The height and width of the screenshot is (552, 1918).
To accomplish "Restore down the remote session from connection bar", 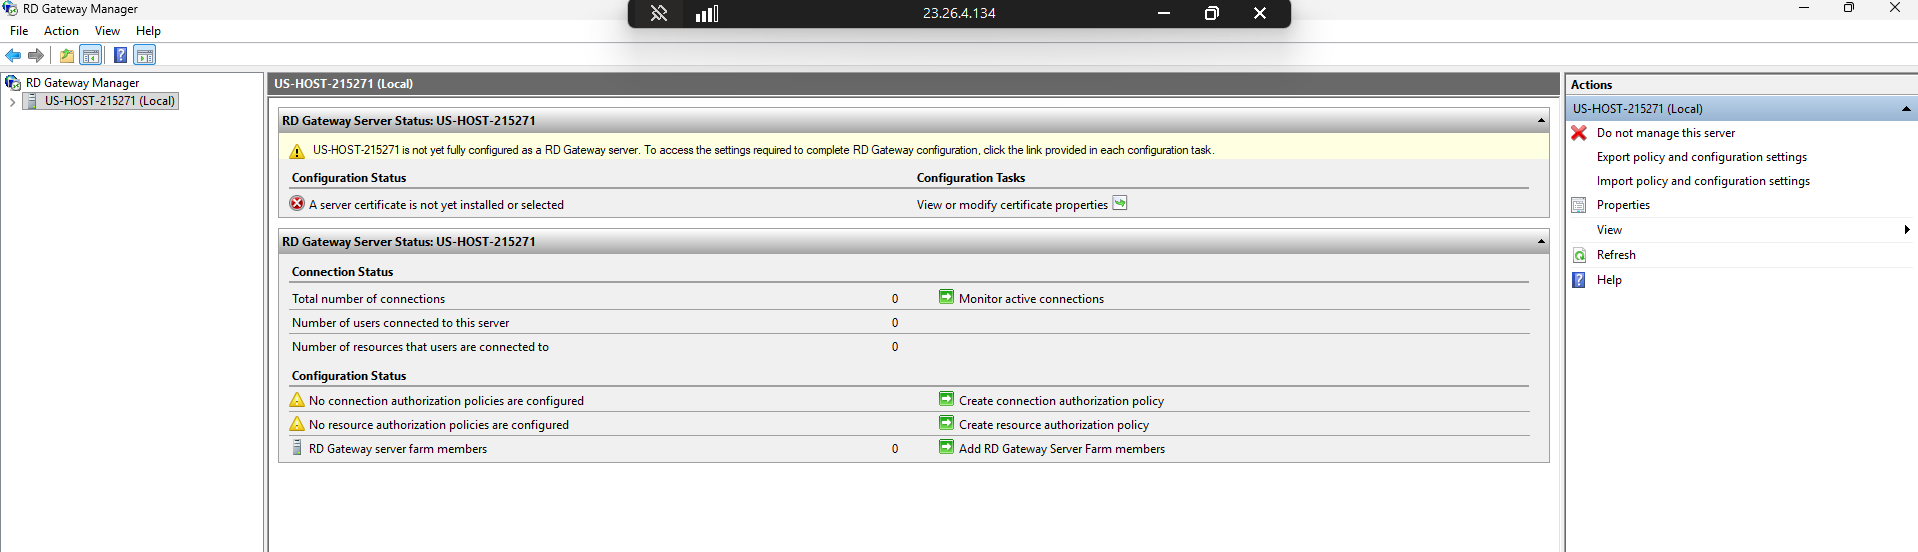I will point(1212,13).
